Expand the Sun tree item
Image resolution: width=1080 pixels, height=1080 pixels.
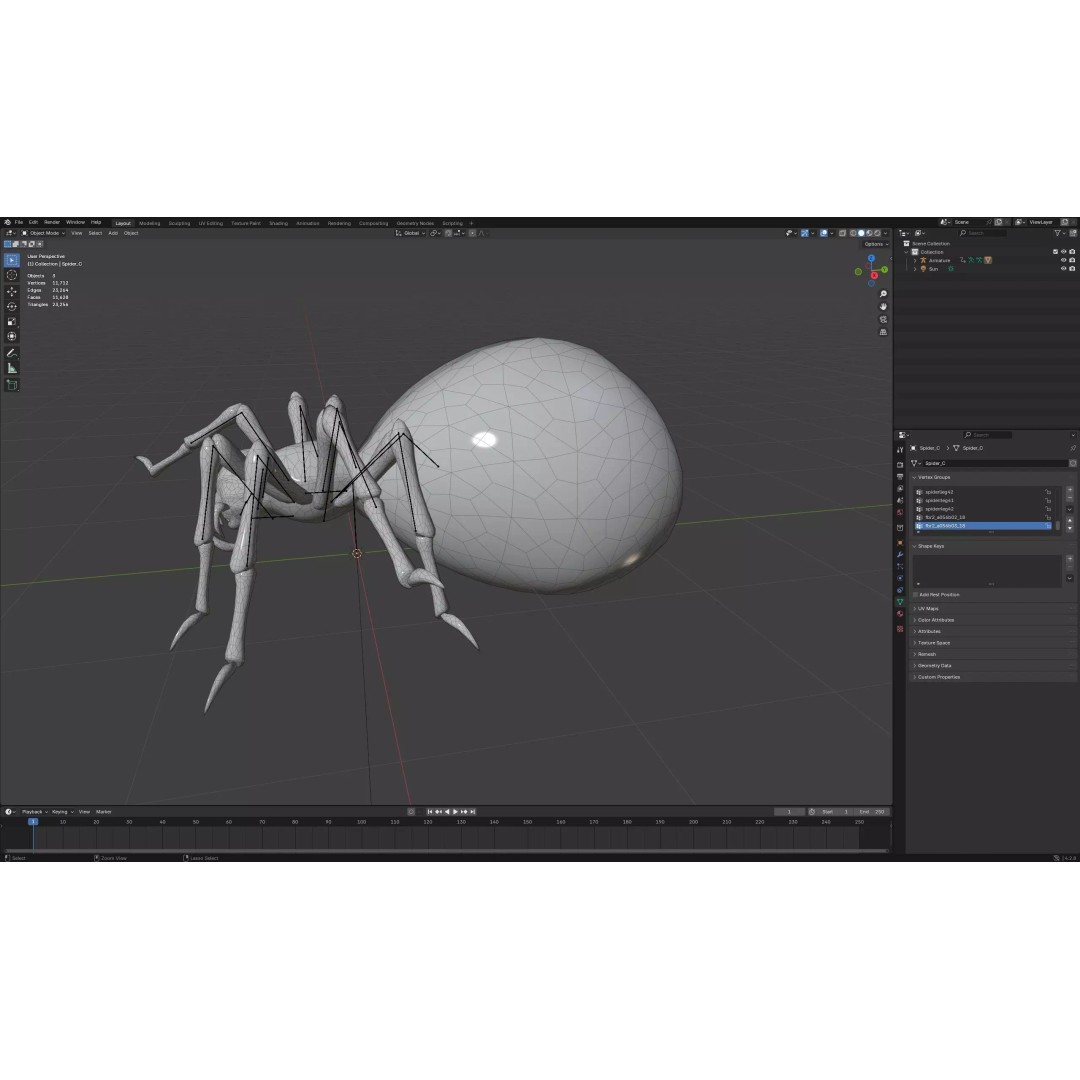tap(915, 269)
